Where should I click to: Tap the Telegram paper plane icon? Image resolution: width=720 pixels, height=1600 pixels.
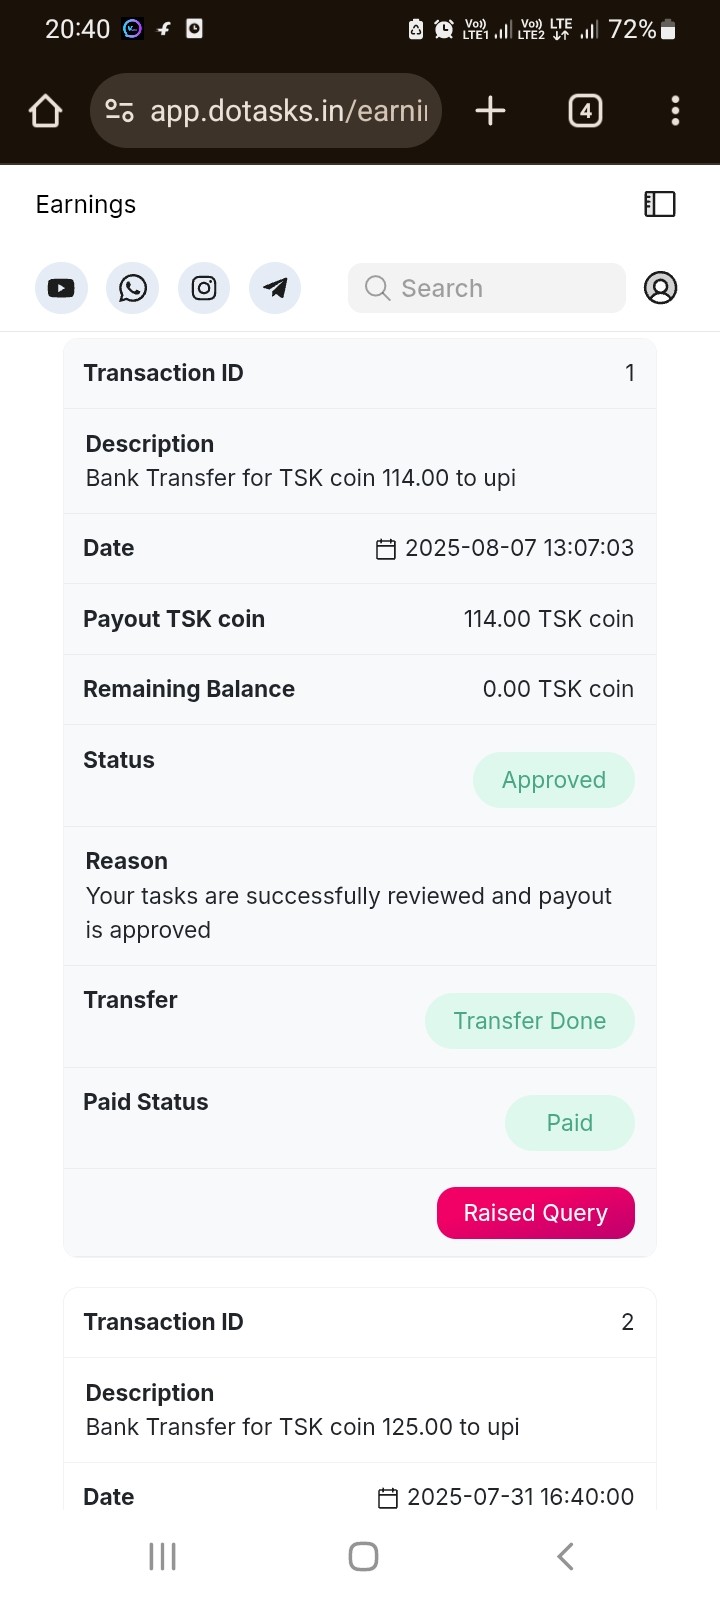275,288
